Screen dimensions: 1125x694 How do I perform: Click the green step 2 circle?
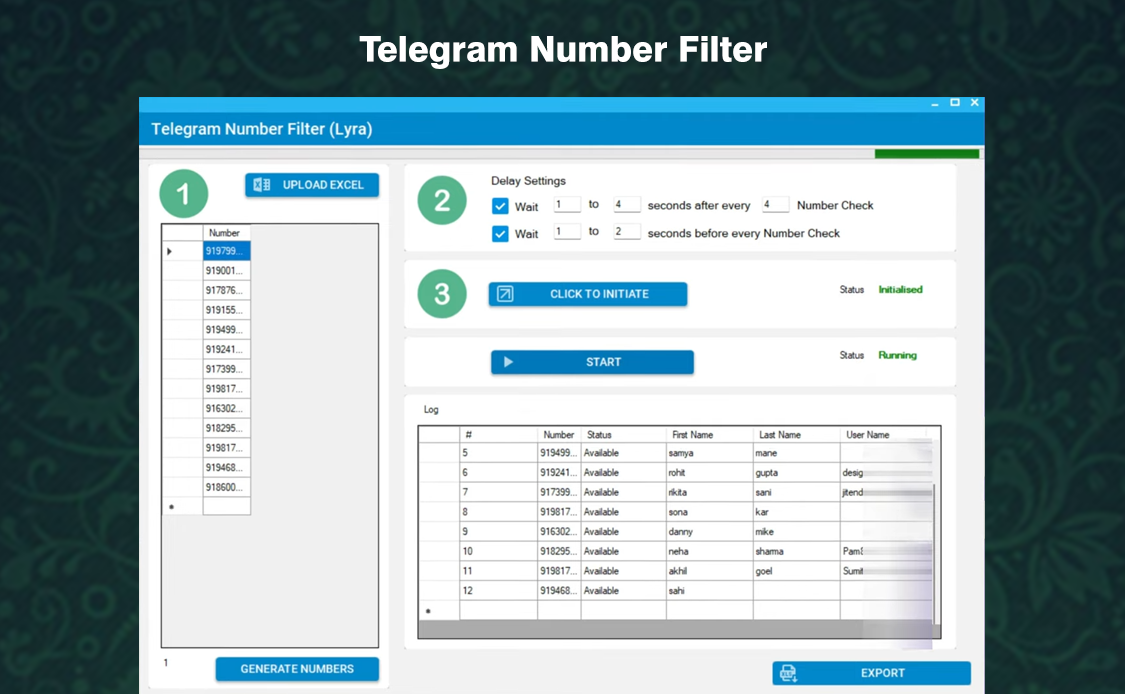[x=441, y=200]
